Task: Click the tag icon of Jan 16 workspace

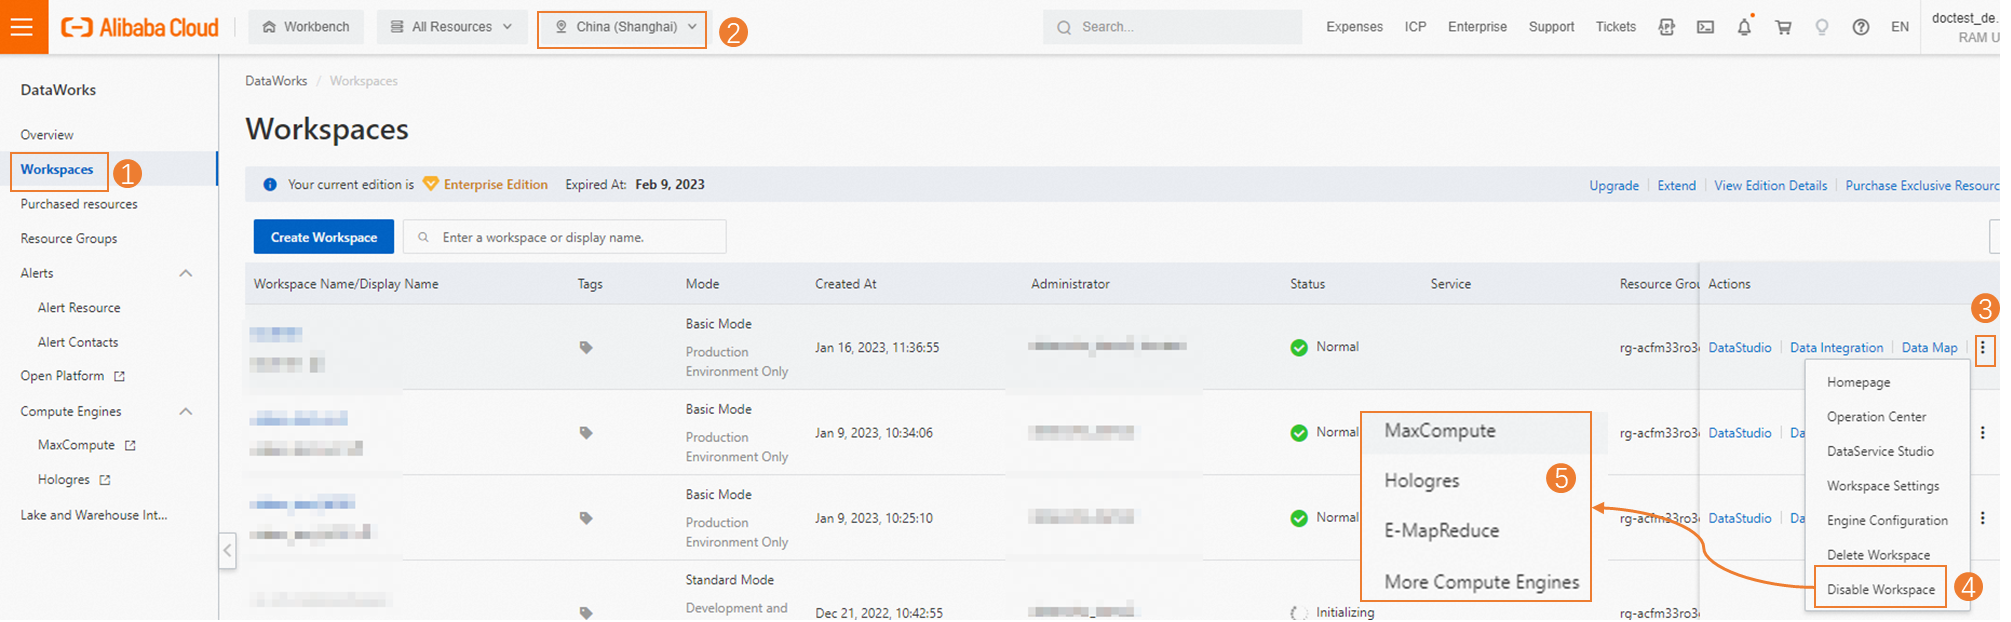Action: (x=586, y=348)
